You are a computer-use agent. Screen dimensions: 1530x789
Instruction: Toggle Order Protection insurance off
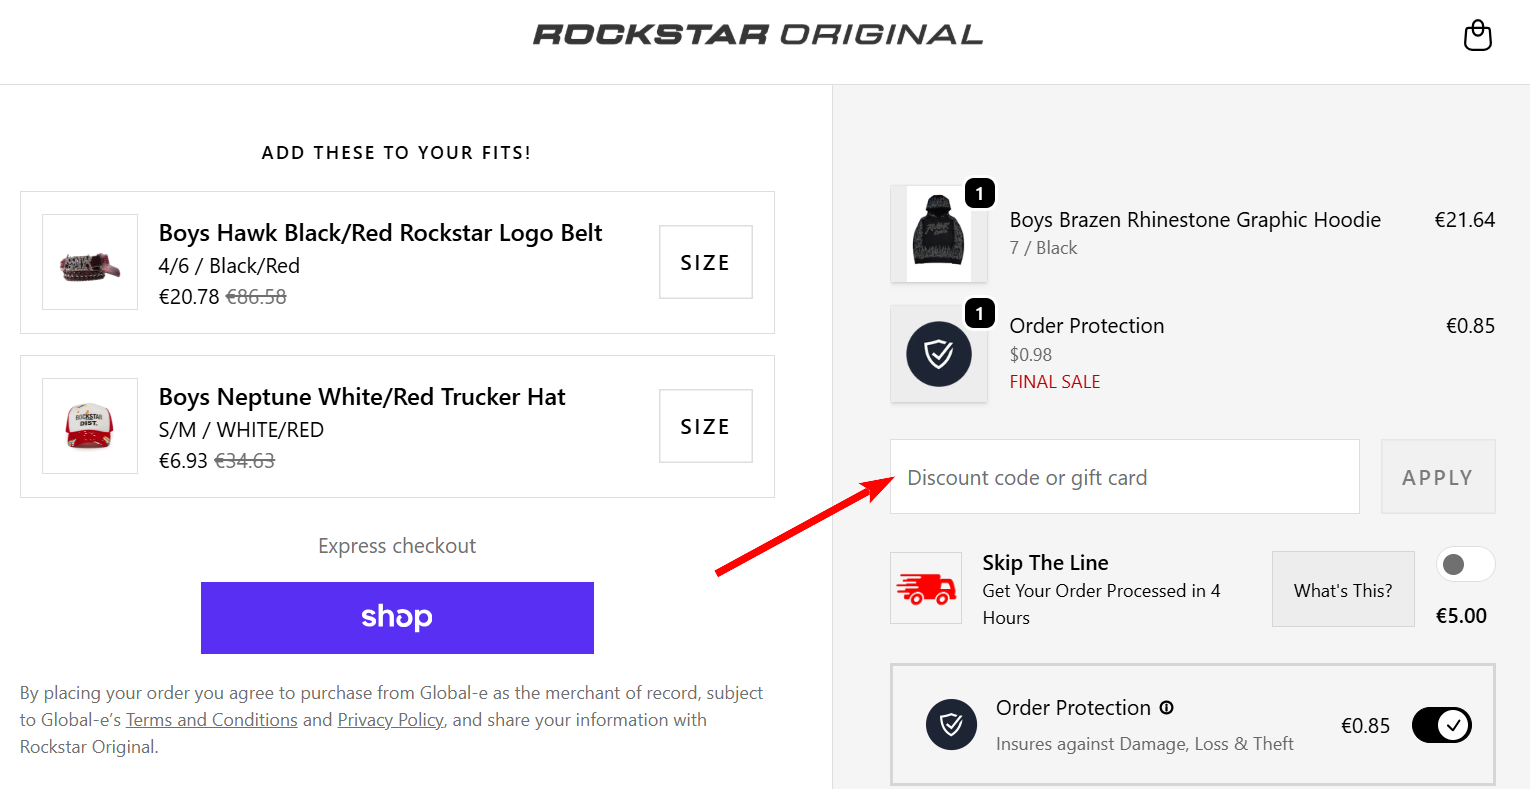(1441, 725)
